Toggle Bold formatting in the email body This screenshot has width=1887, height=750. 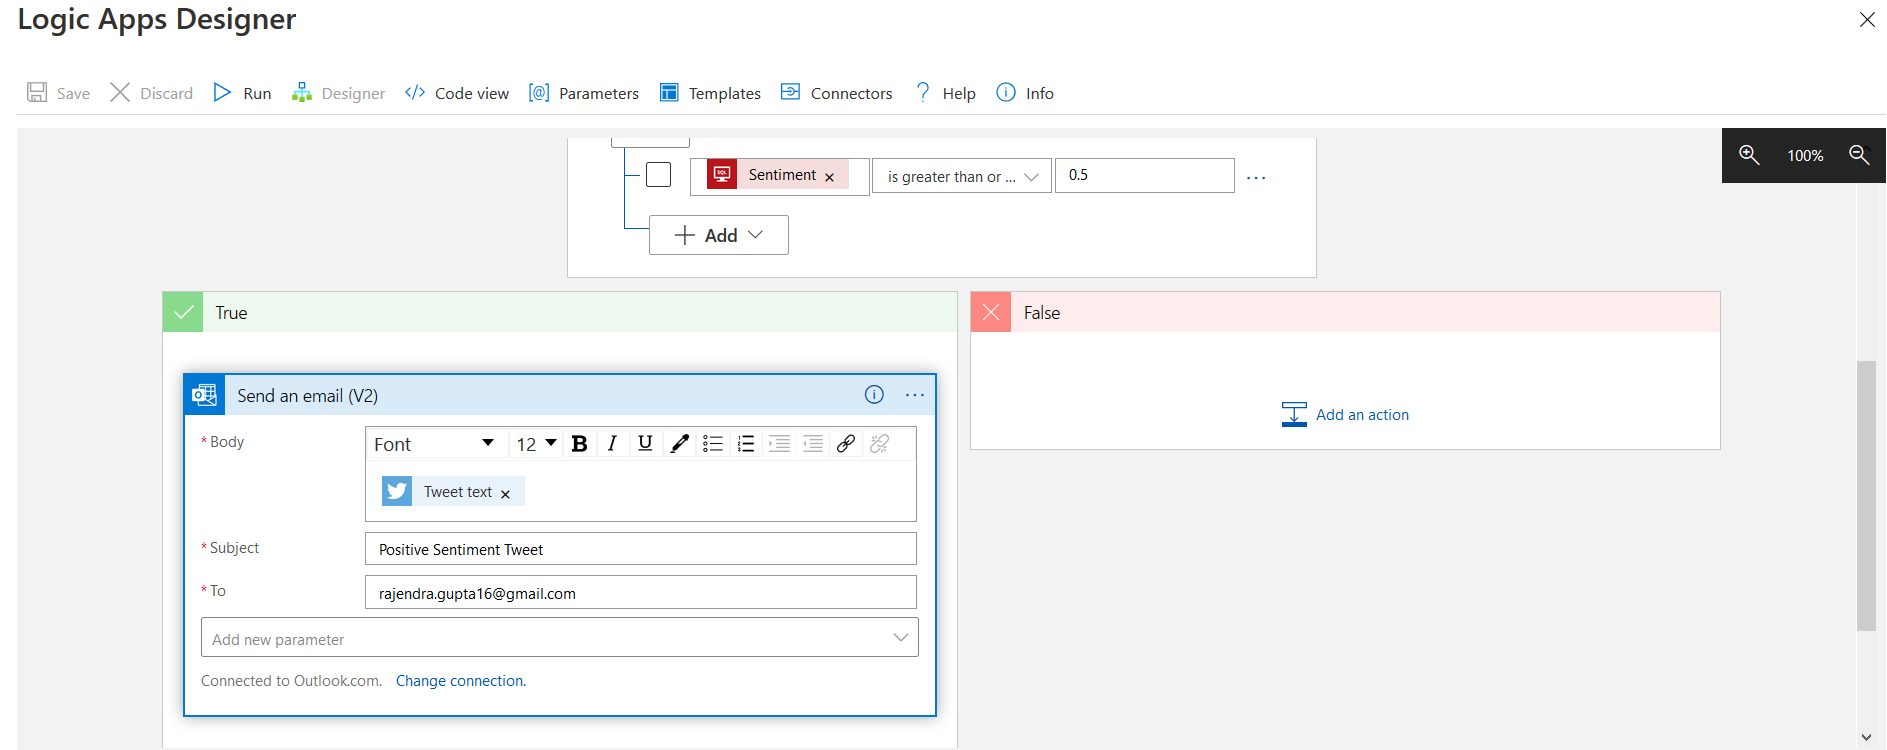tap(579, 444)
